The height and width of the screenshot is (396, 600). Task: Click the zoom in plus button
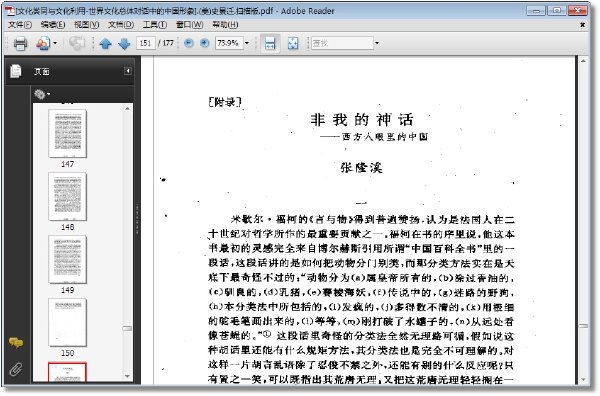point(205,43)
